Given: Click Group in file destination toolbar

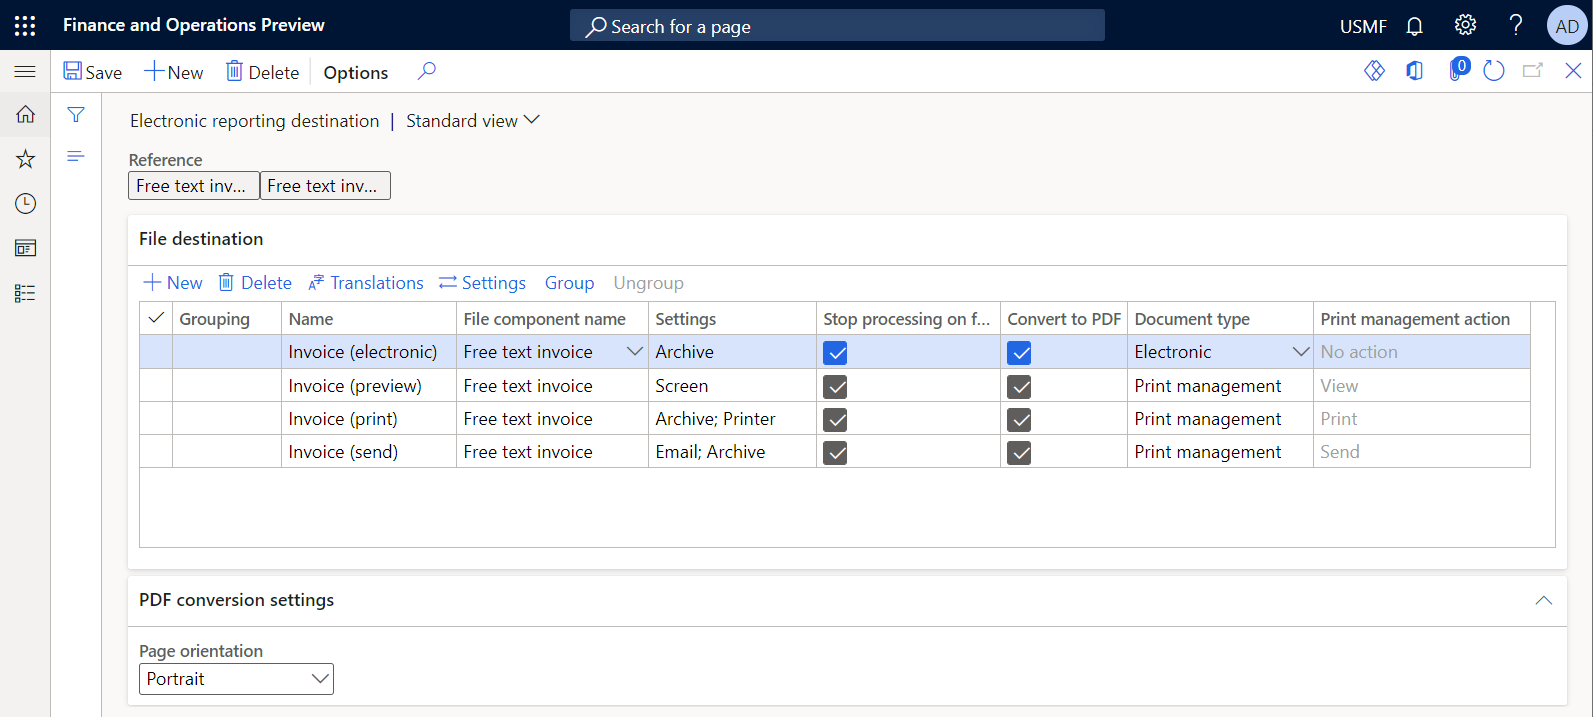Looking at the screenshot, I should pyautogui.click(x=570, y=283).
